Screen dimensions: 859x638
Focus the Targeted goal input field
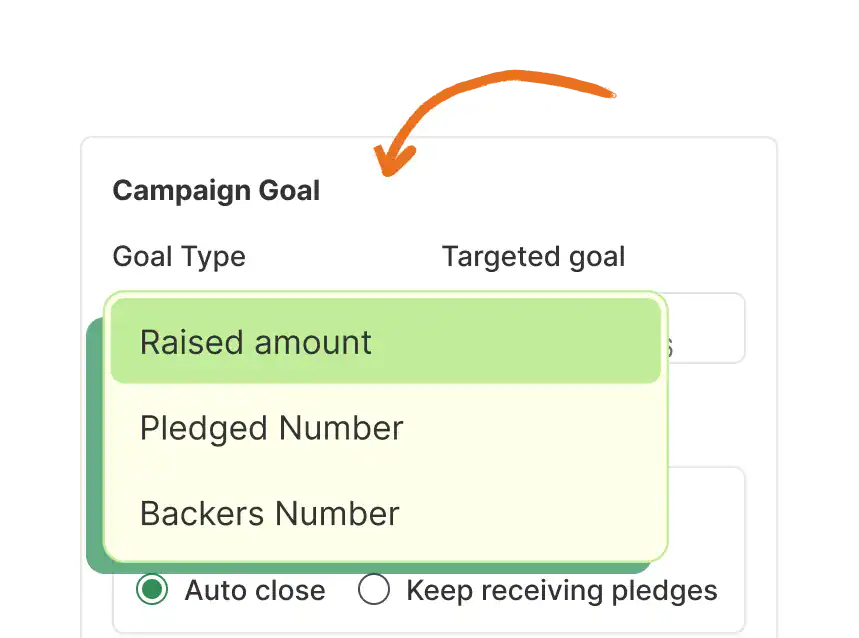(705, 328)
